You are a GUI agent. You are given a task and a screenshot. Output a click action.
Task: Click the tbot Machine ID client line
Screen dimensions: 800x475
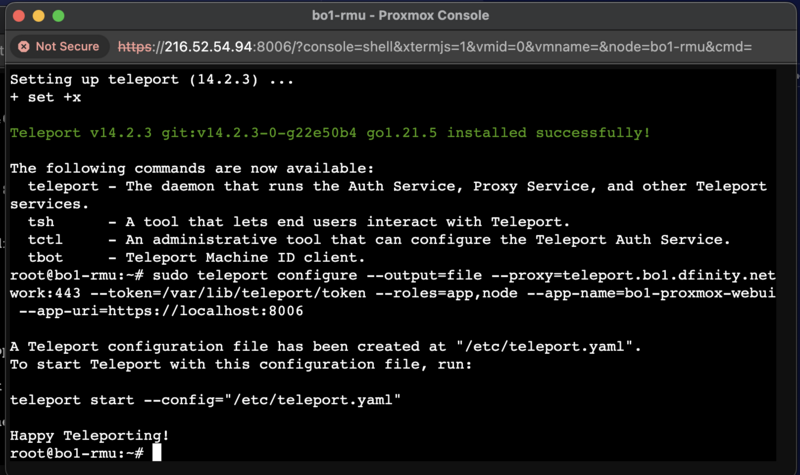click(196, 258)
